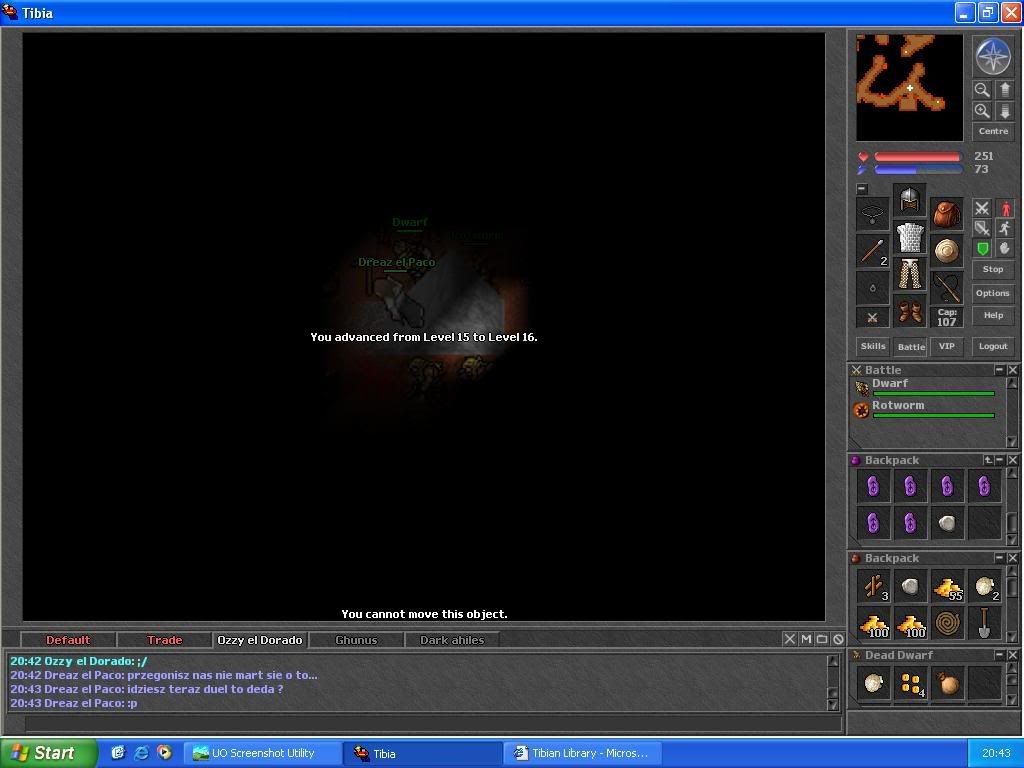Switch to the Default chat channel
The height and width of the screenshot is (768, 1024).
pyautogui.click(x=68, y=640)
